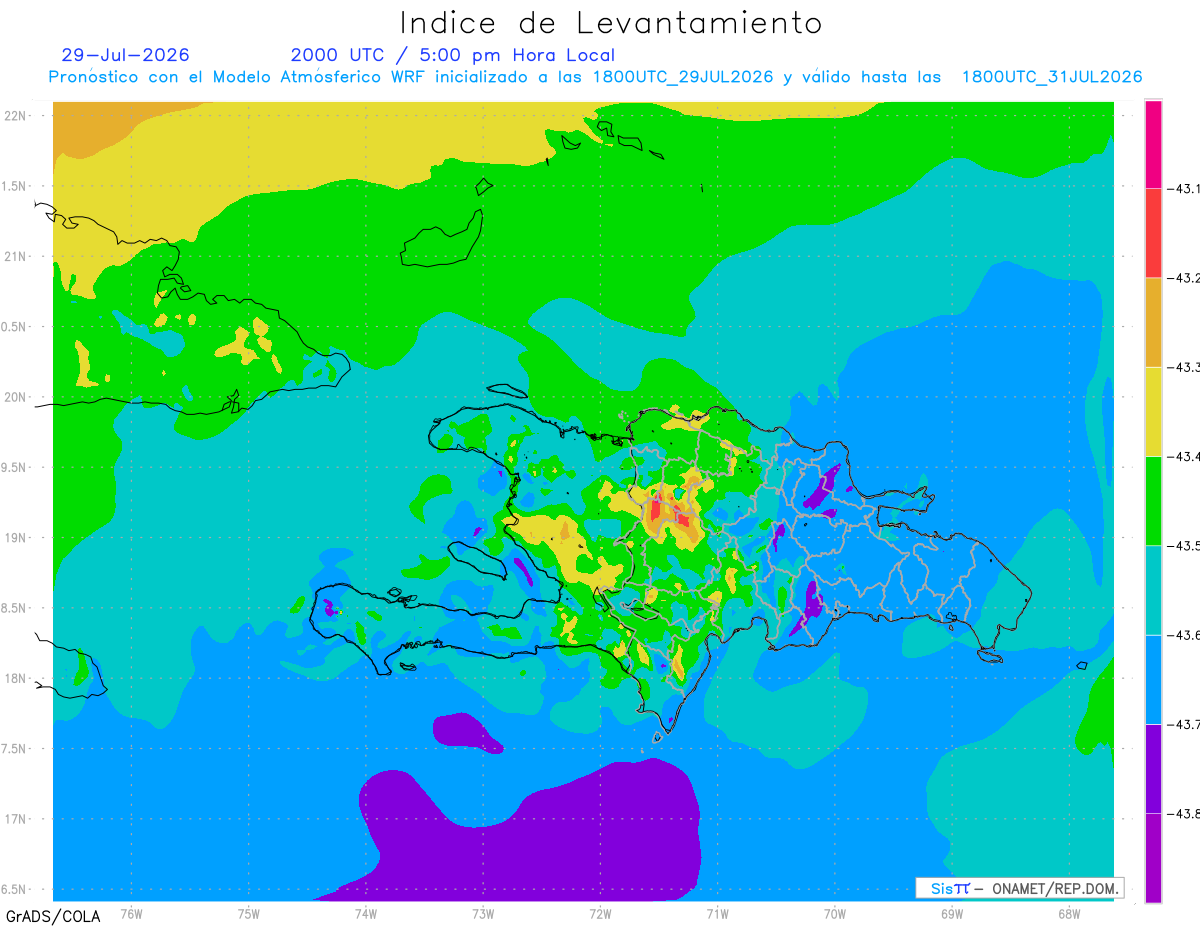Click the 'SisTT - ONAMET/REP.DOM.' credit box

(1019, 888)
